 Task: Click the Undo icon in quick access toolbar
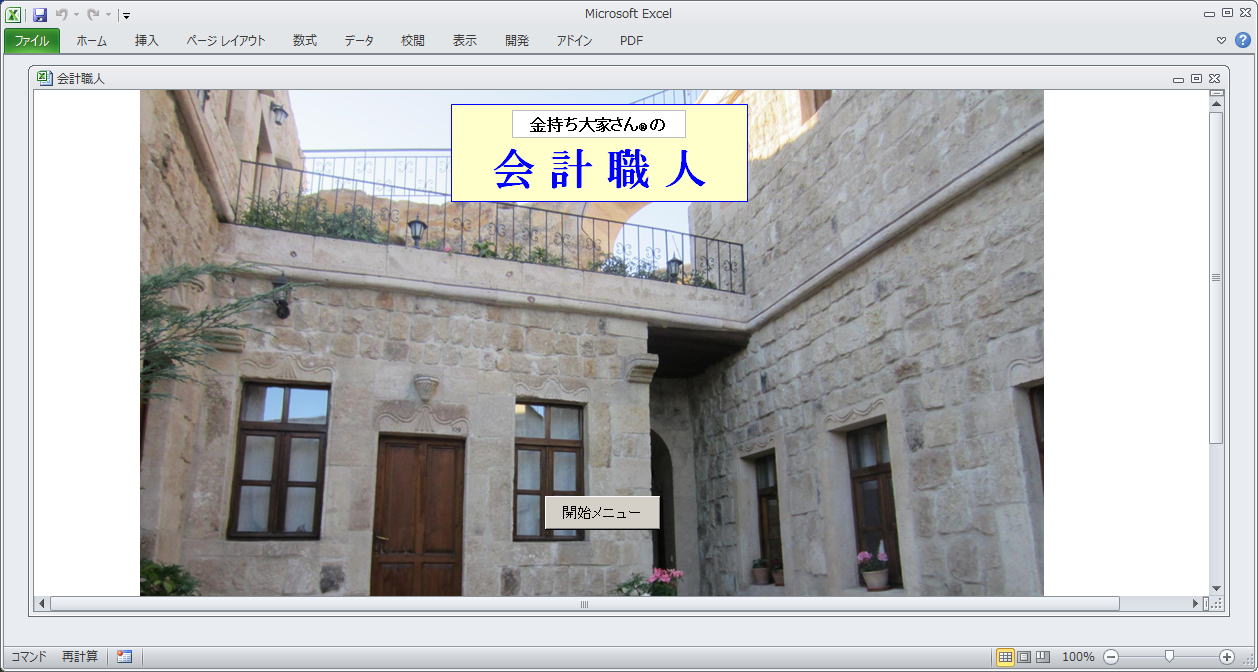click(62, 15)
